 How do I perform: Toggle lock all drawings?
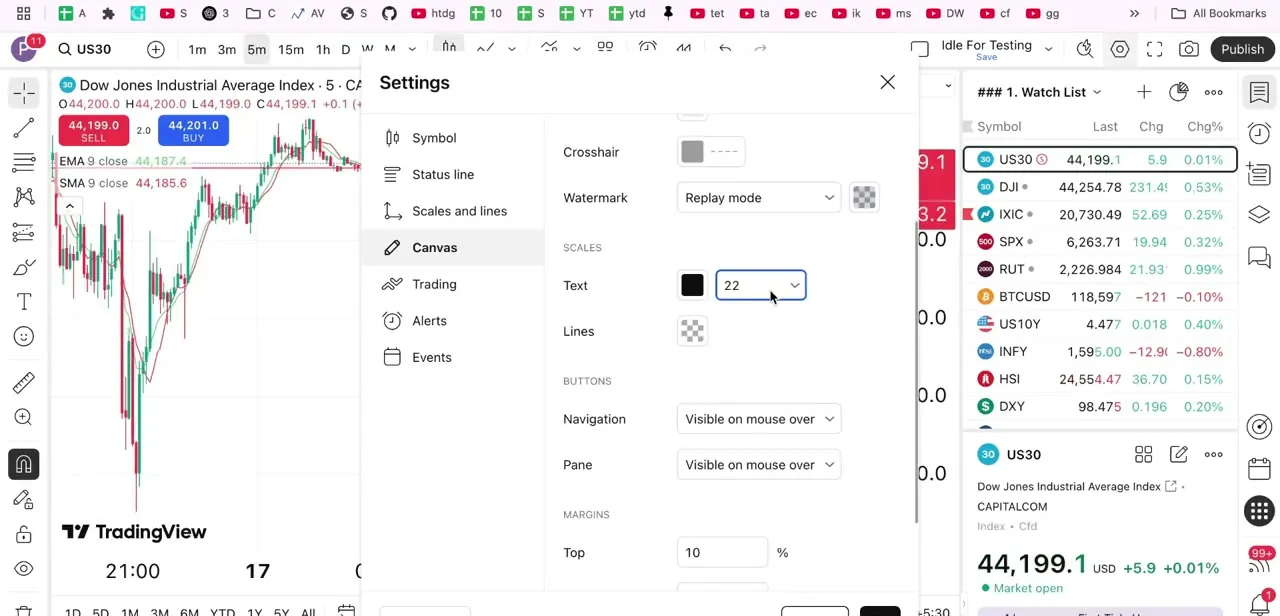point(24,534)
